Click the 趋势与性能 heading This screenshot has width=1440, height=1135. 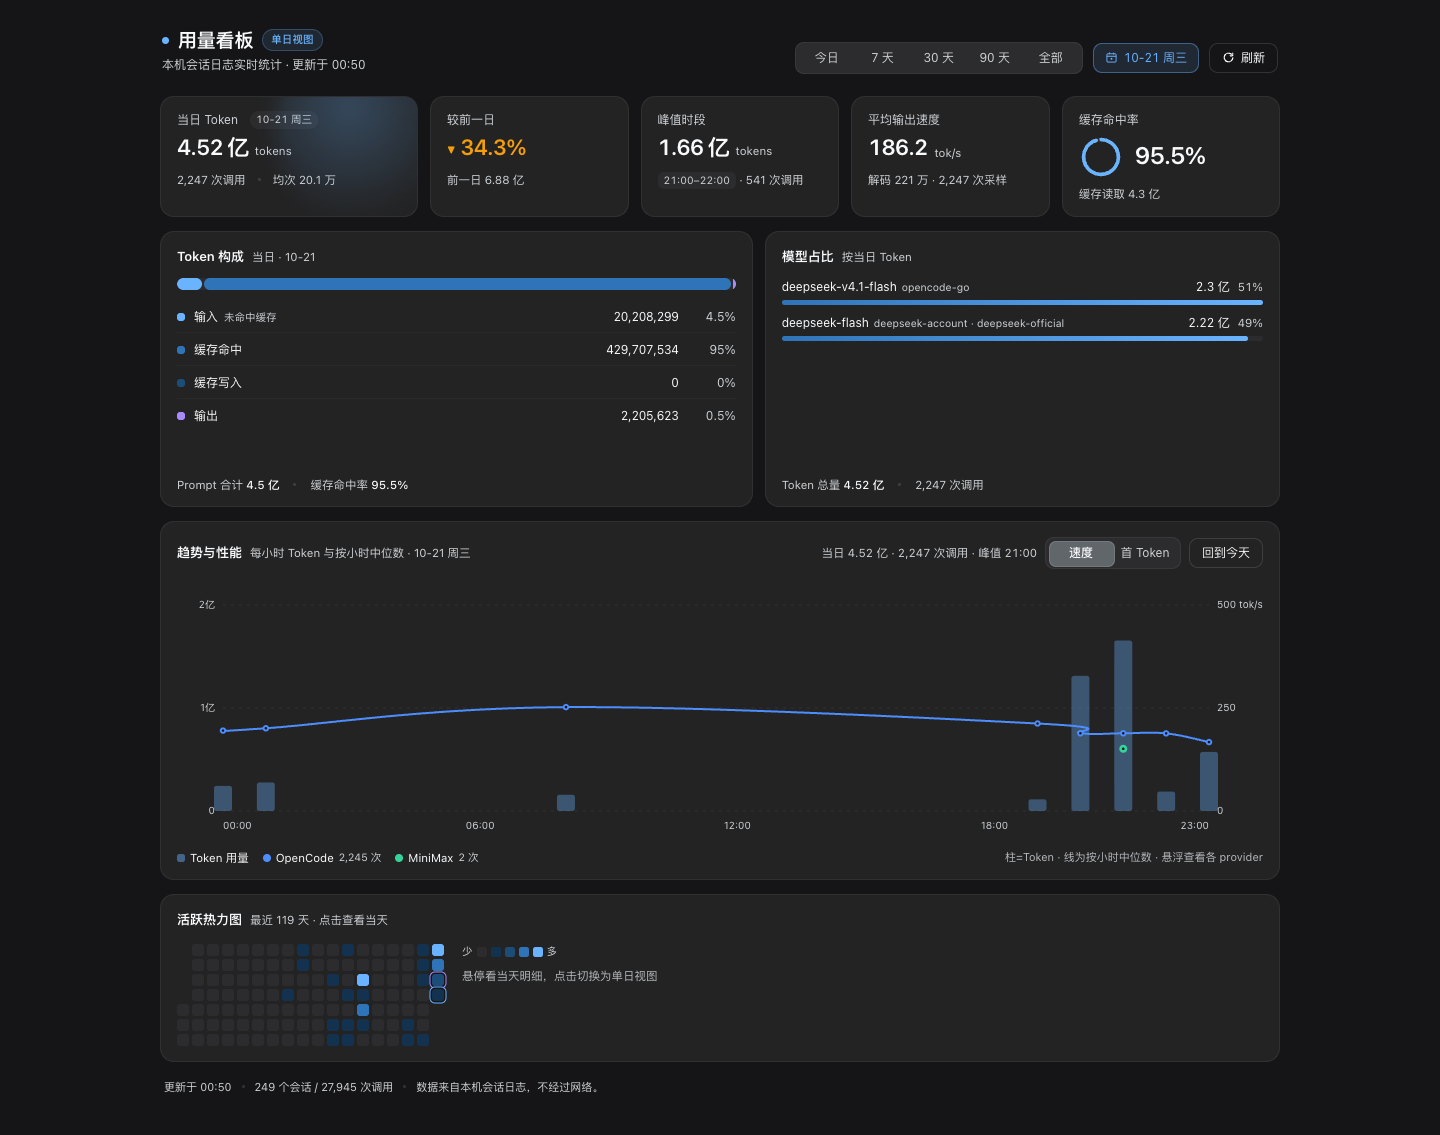coord(210,553)
